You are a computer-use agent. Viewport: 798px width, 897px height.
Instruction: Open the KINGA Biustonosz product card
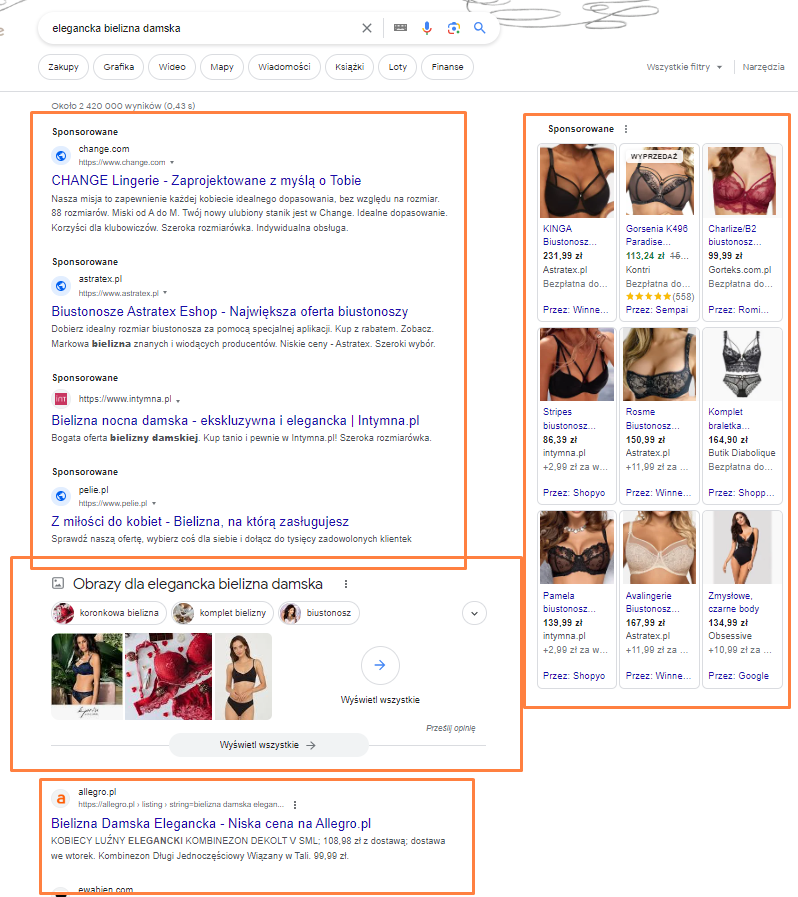[577, 232]
